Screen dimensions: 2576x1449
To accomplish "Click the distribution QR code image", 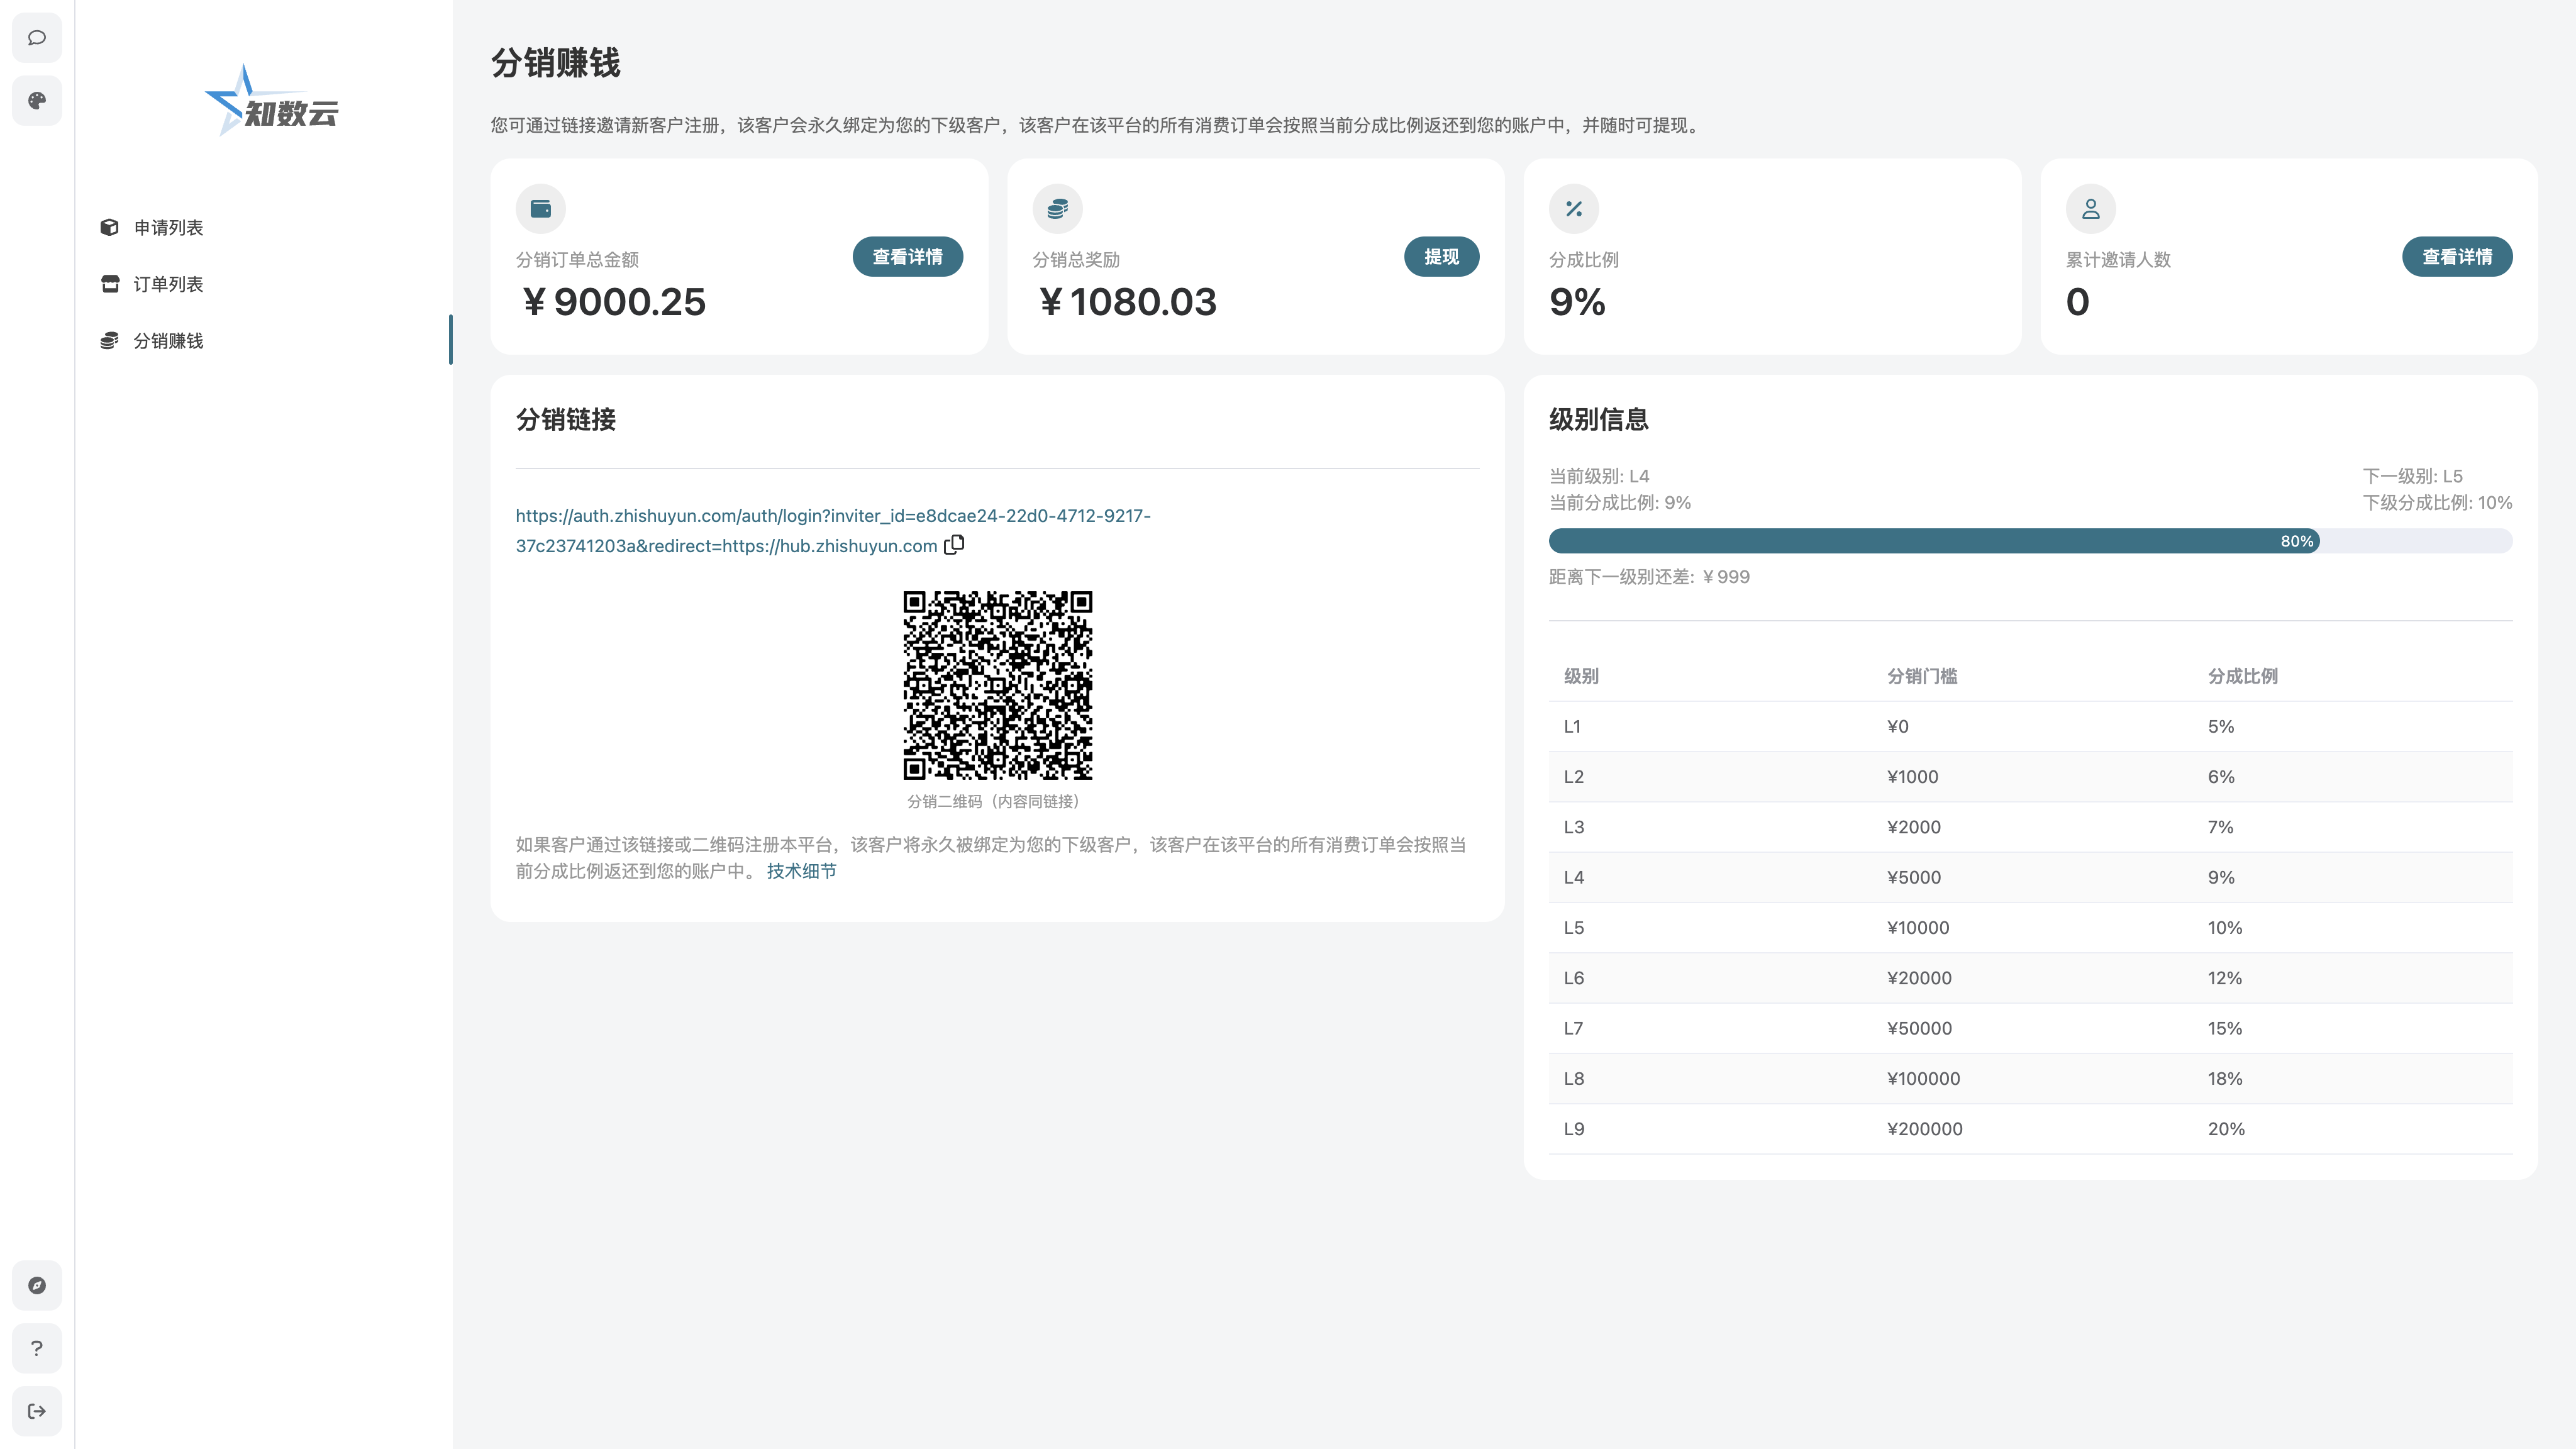I will point(997,685).
